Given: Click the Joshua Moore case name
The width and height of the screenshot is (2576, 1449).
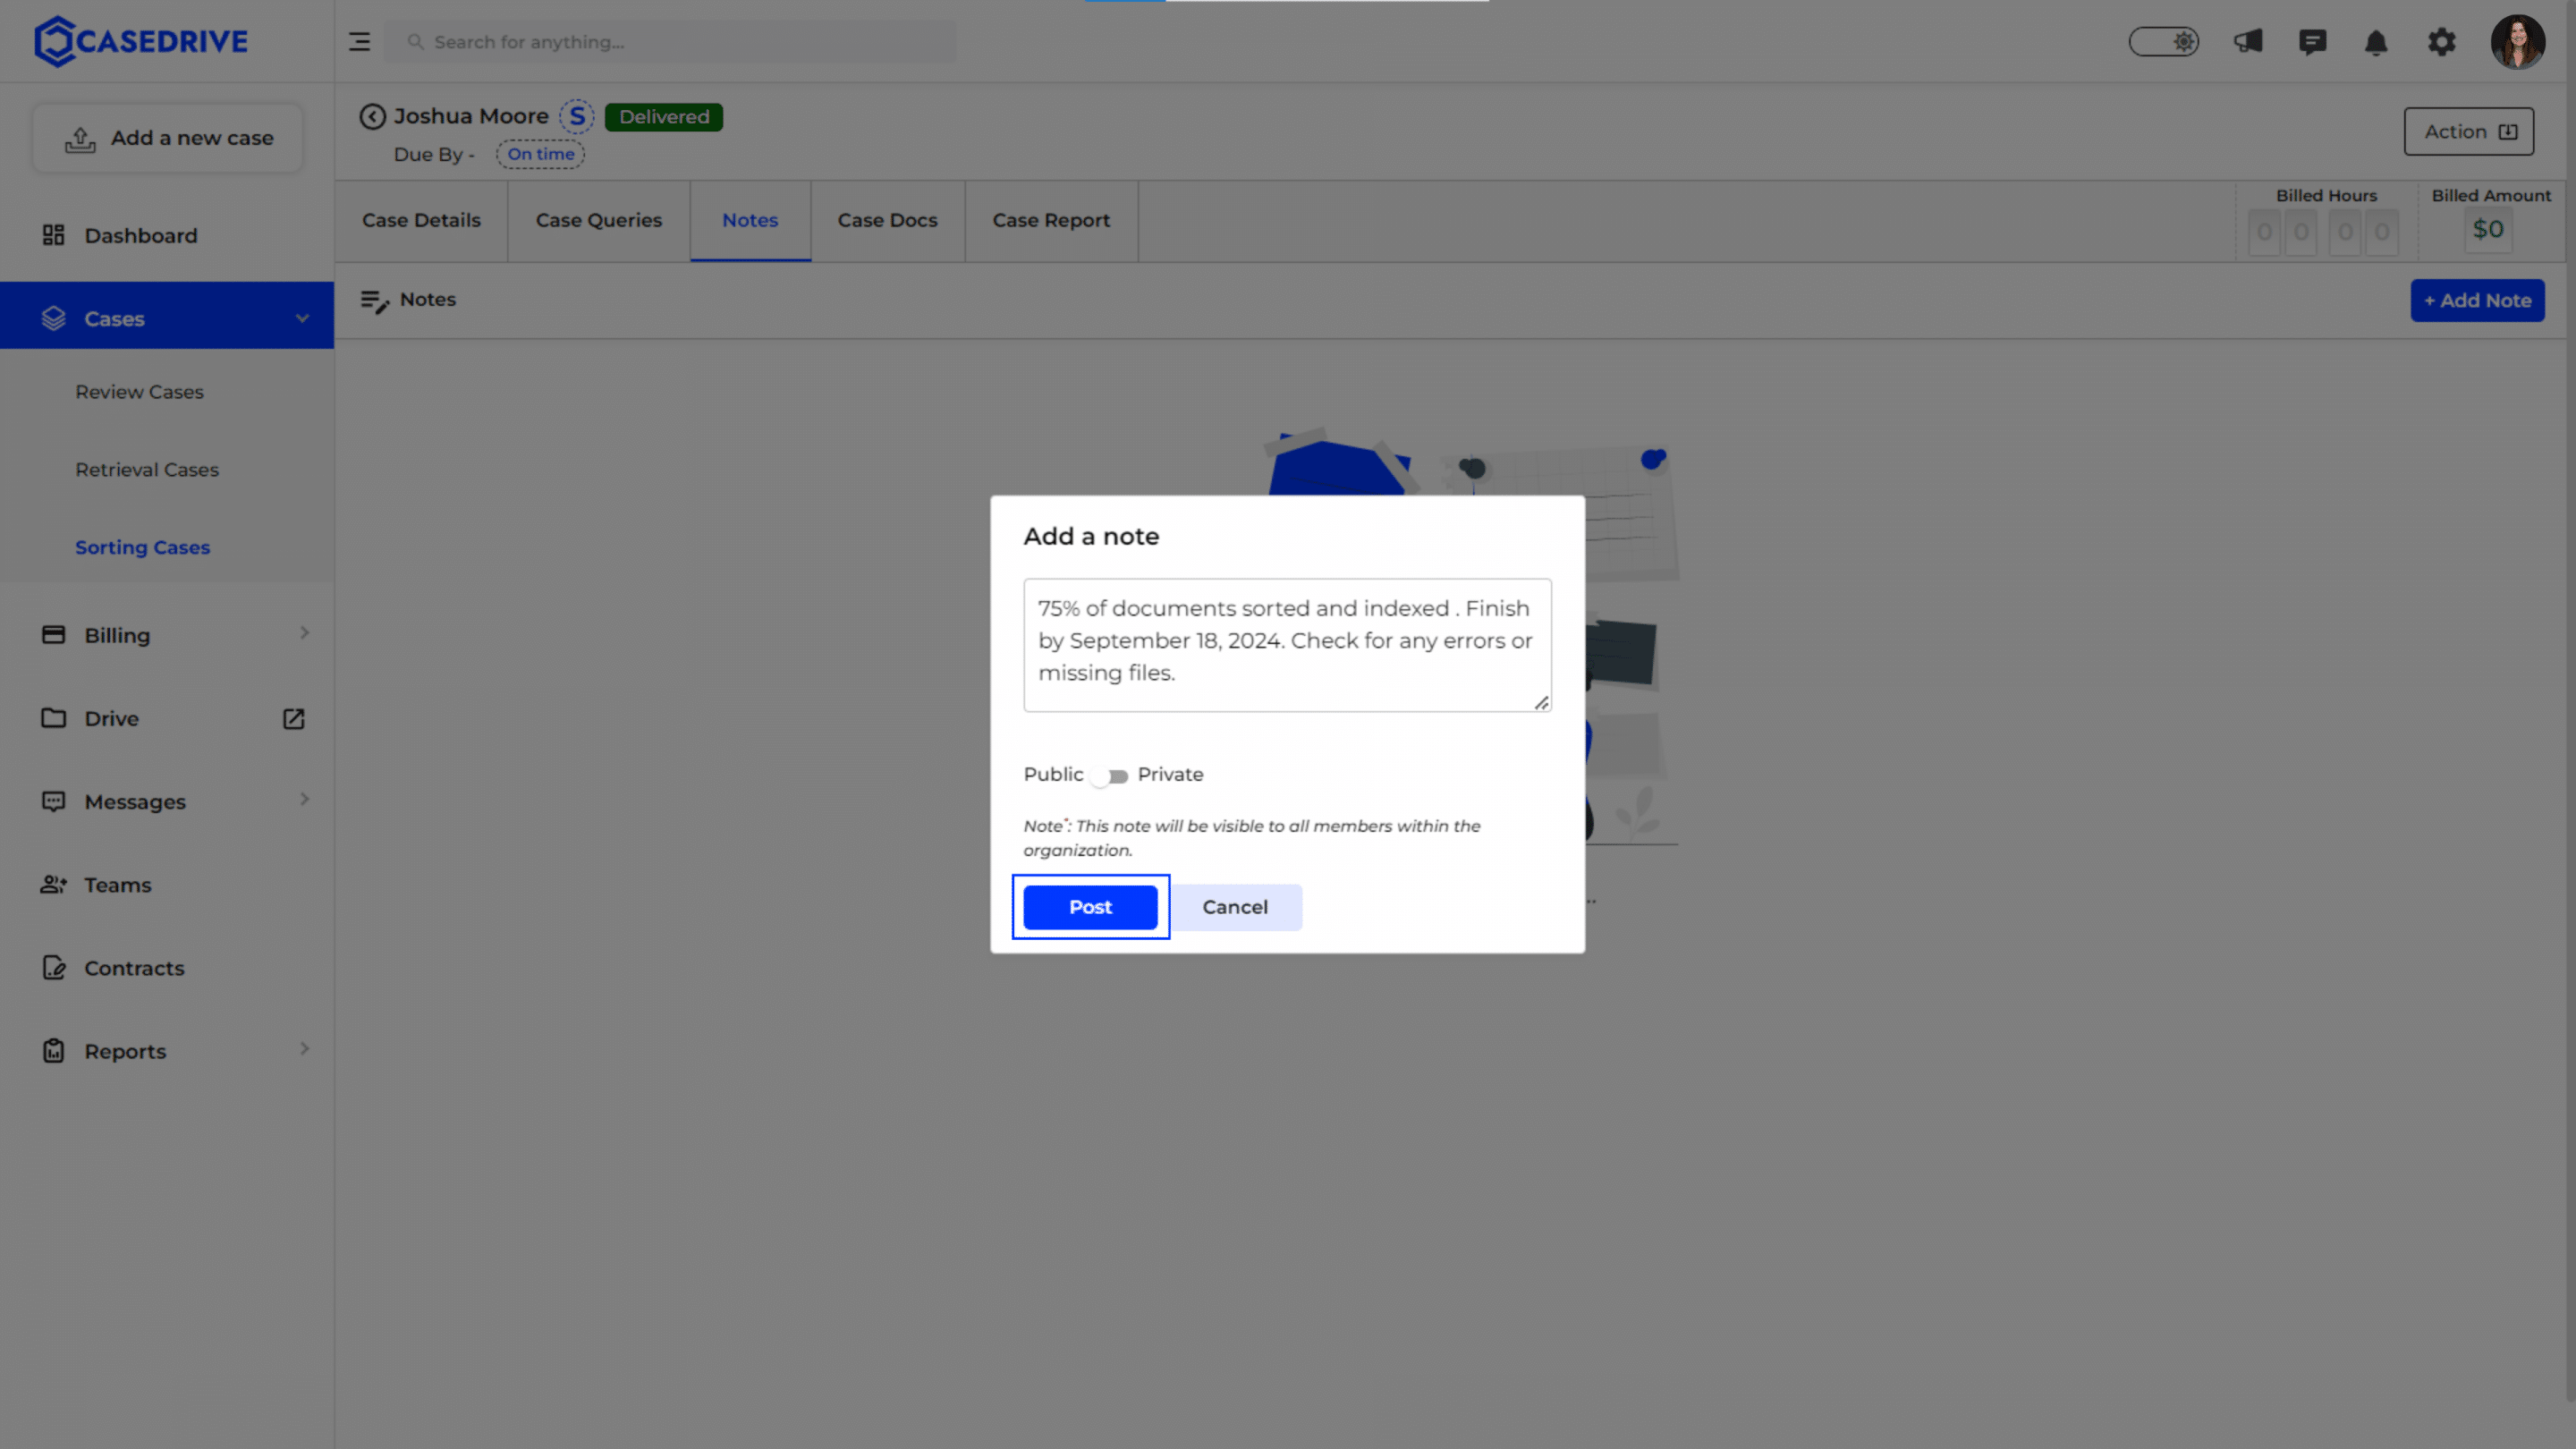Looking at the screenshot, I should tap(471, 117).
